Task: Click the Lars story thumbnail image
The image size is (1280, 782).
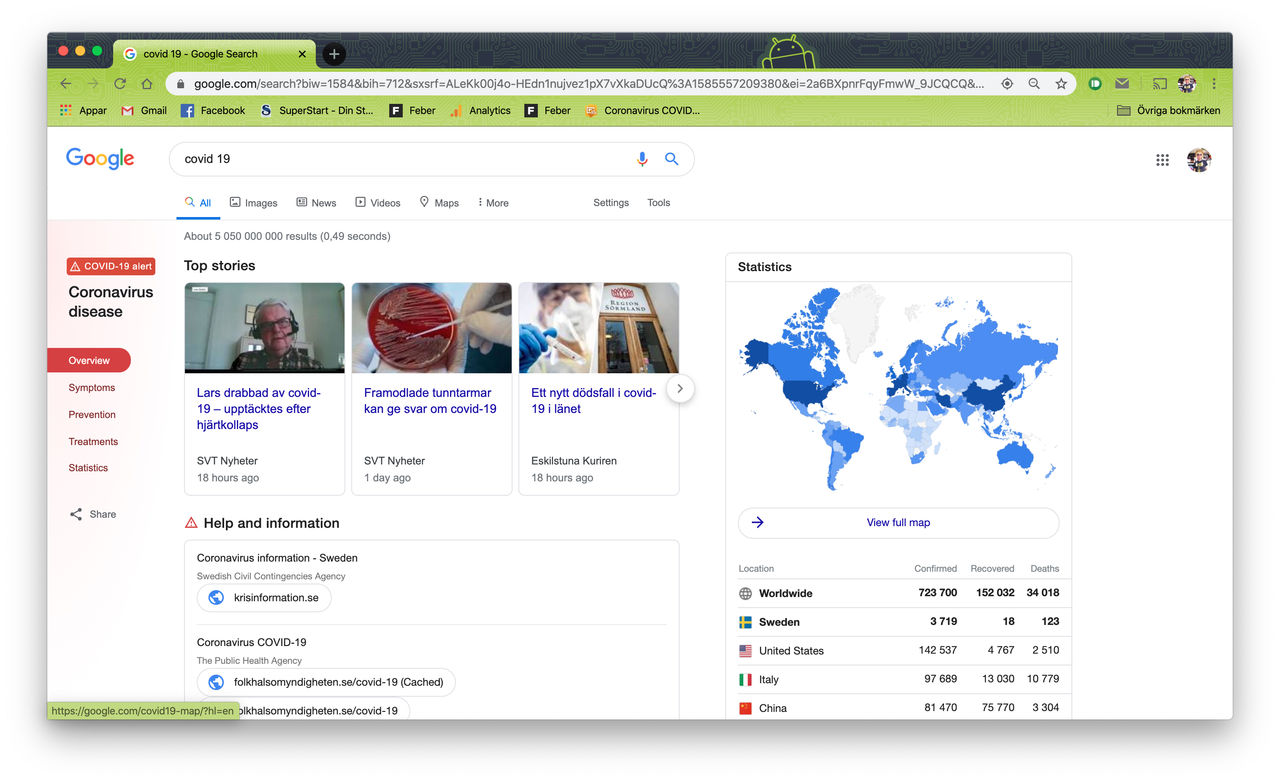Action: [265, 328]
